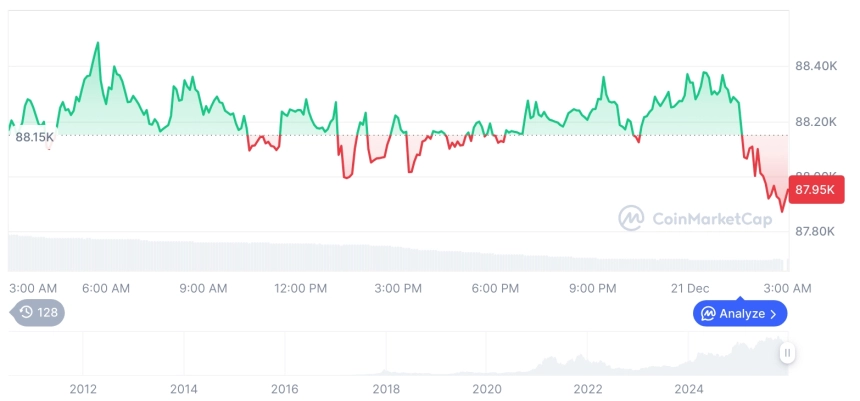
Task: Jump to 2012 on the overview timeline
Action: click(82, 388)
